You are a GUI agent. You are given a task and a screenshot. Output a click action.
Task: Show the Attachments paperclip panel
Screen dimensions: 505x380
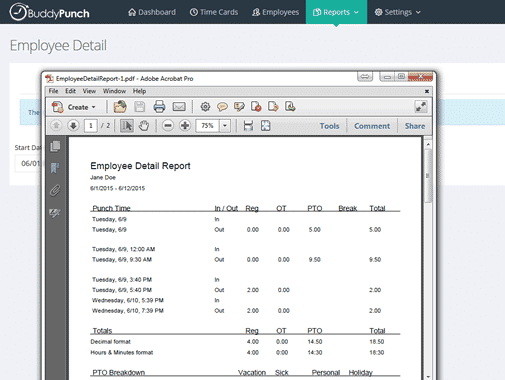pyautogui.click(x=55, y=191)
